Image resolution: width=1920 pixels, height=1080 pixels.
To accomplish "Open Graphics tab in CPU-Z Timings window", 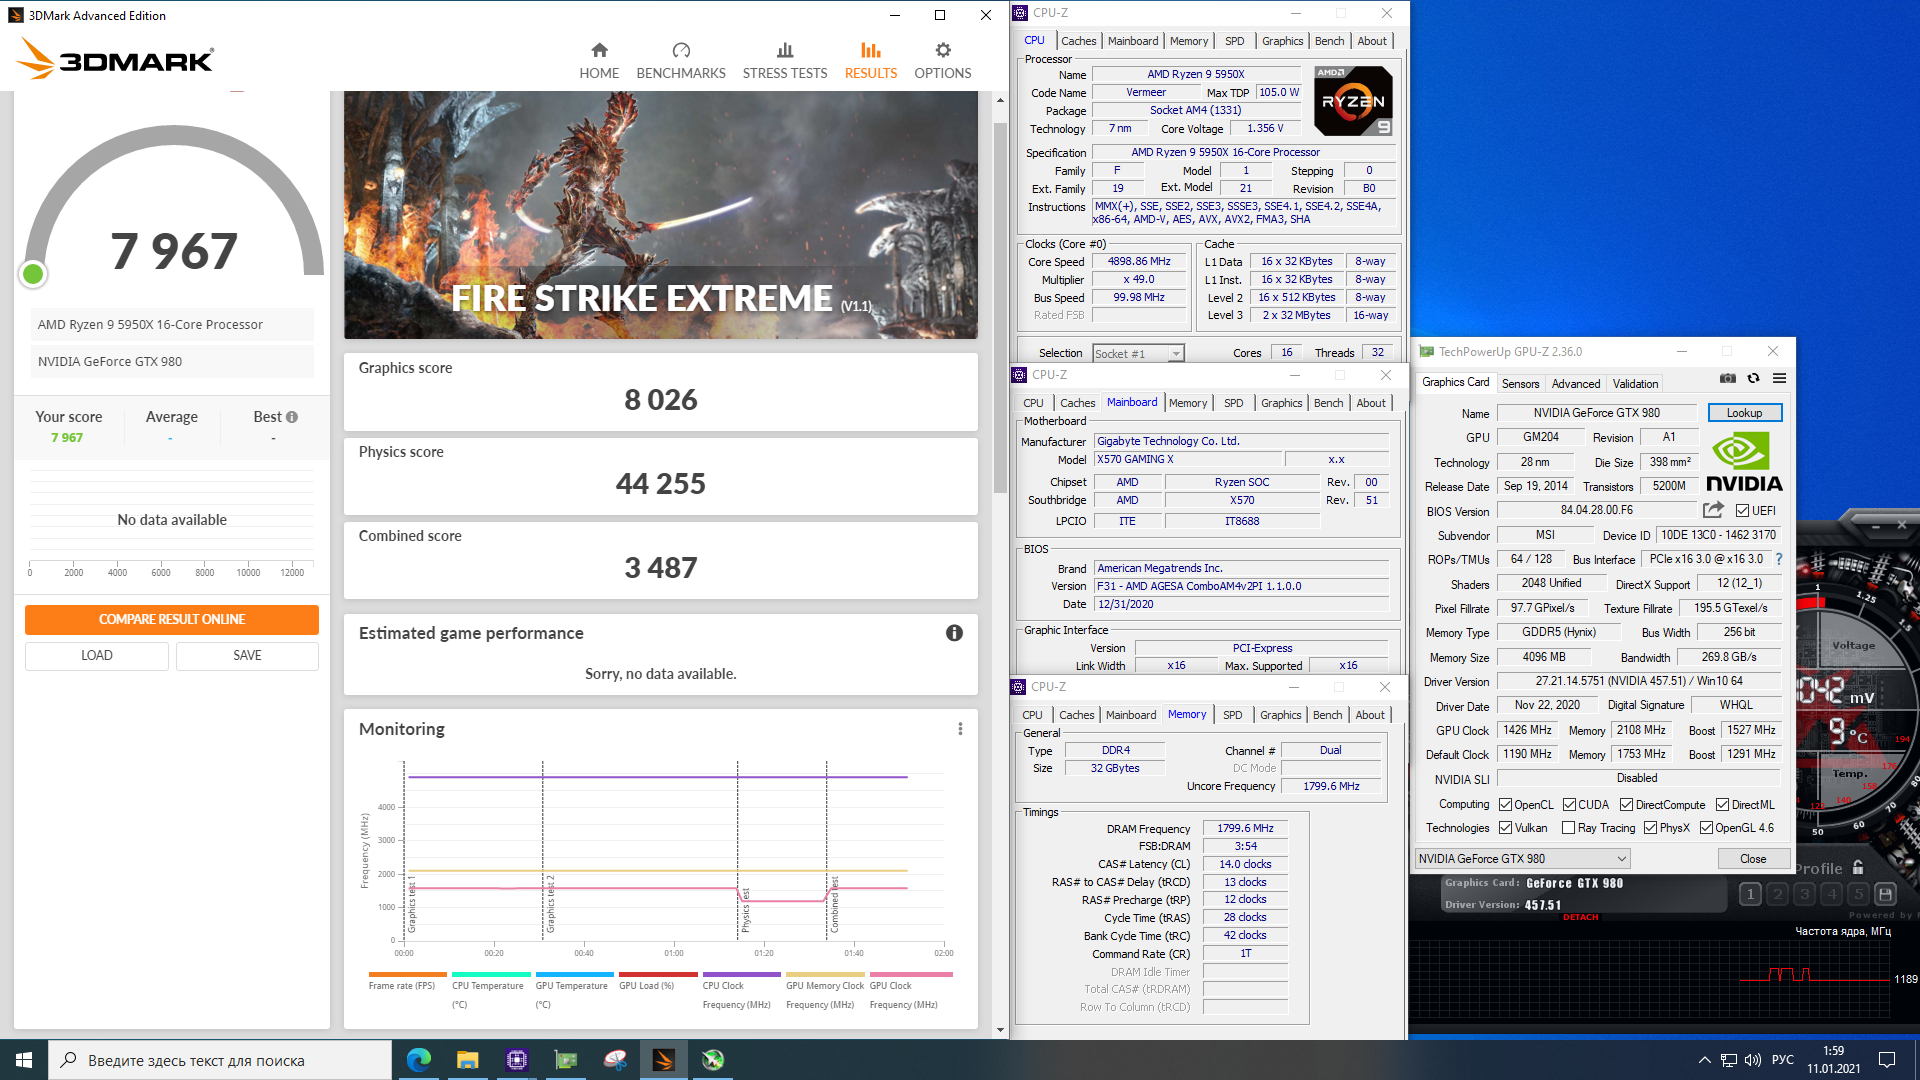I will pyautogui.click(x=1280, y=715).
